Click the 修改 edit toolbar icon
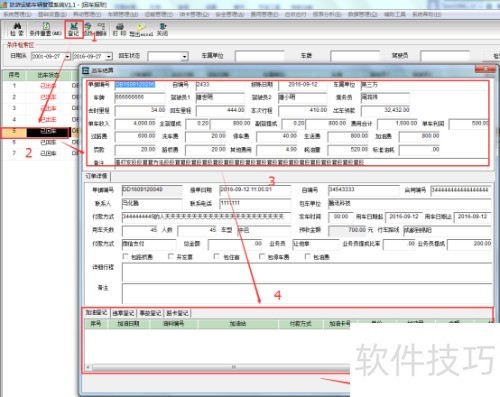Viewport: 500px width, 397px height. [88, 29]
